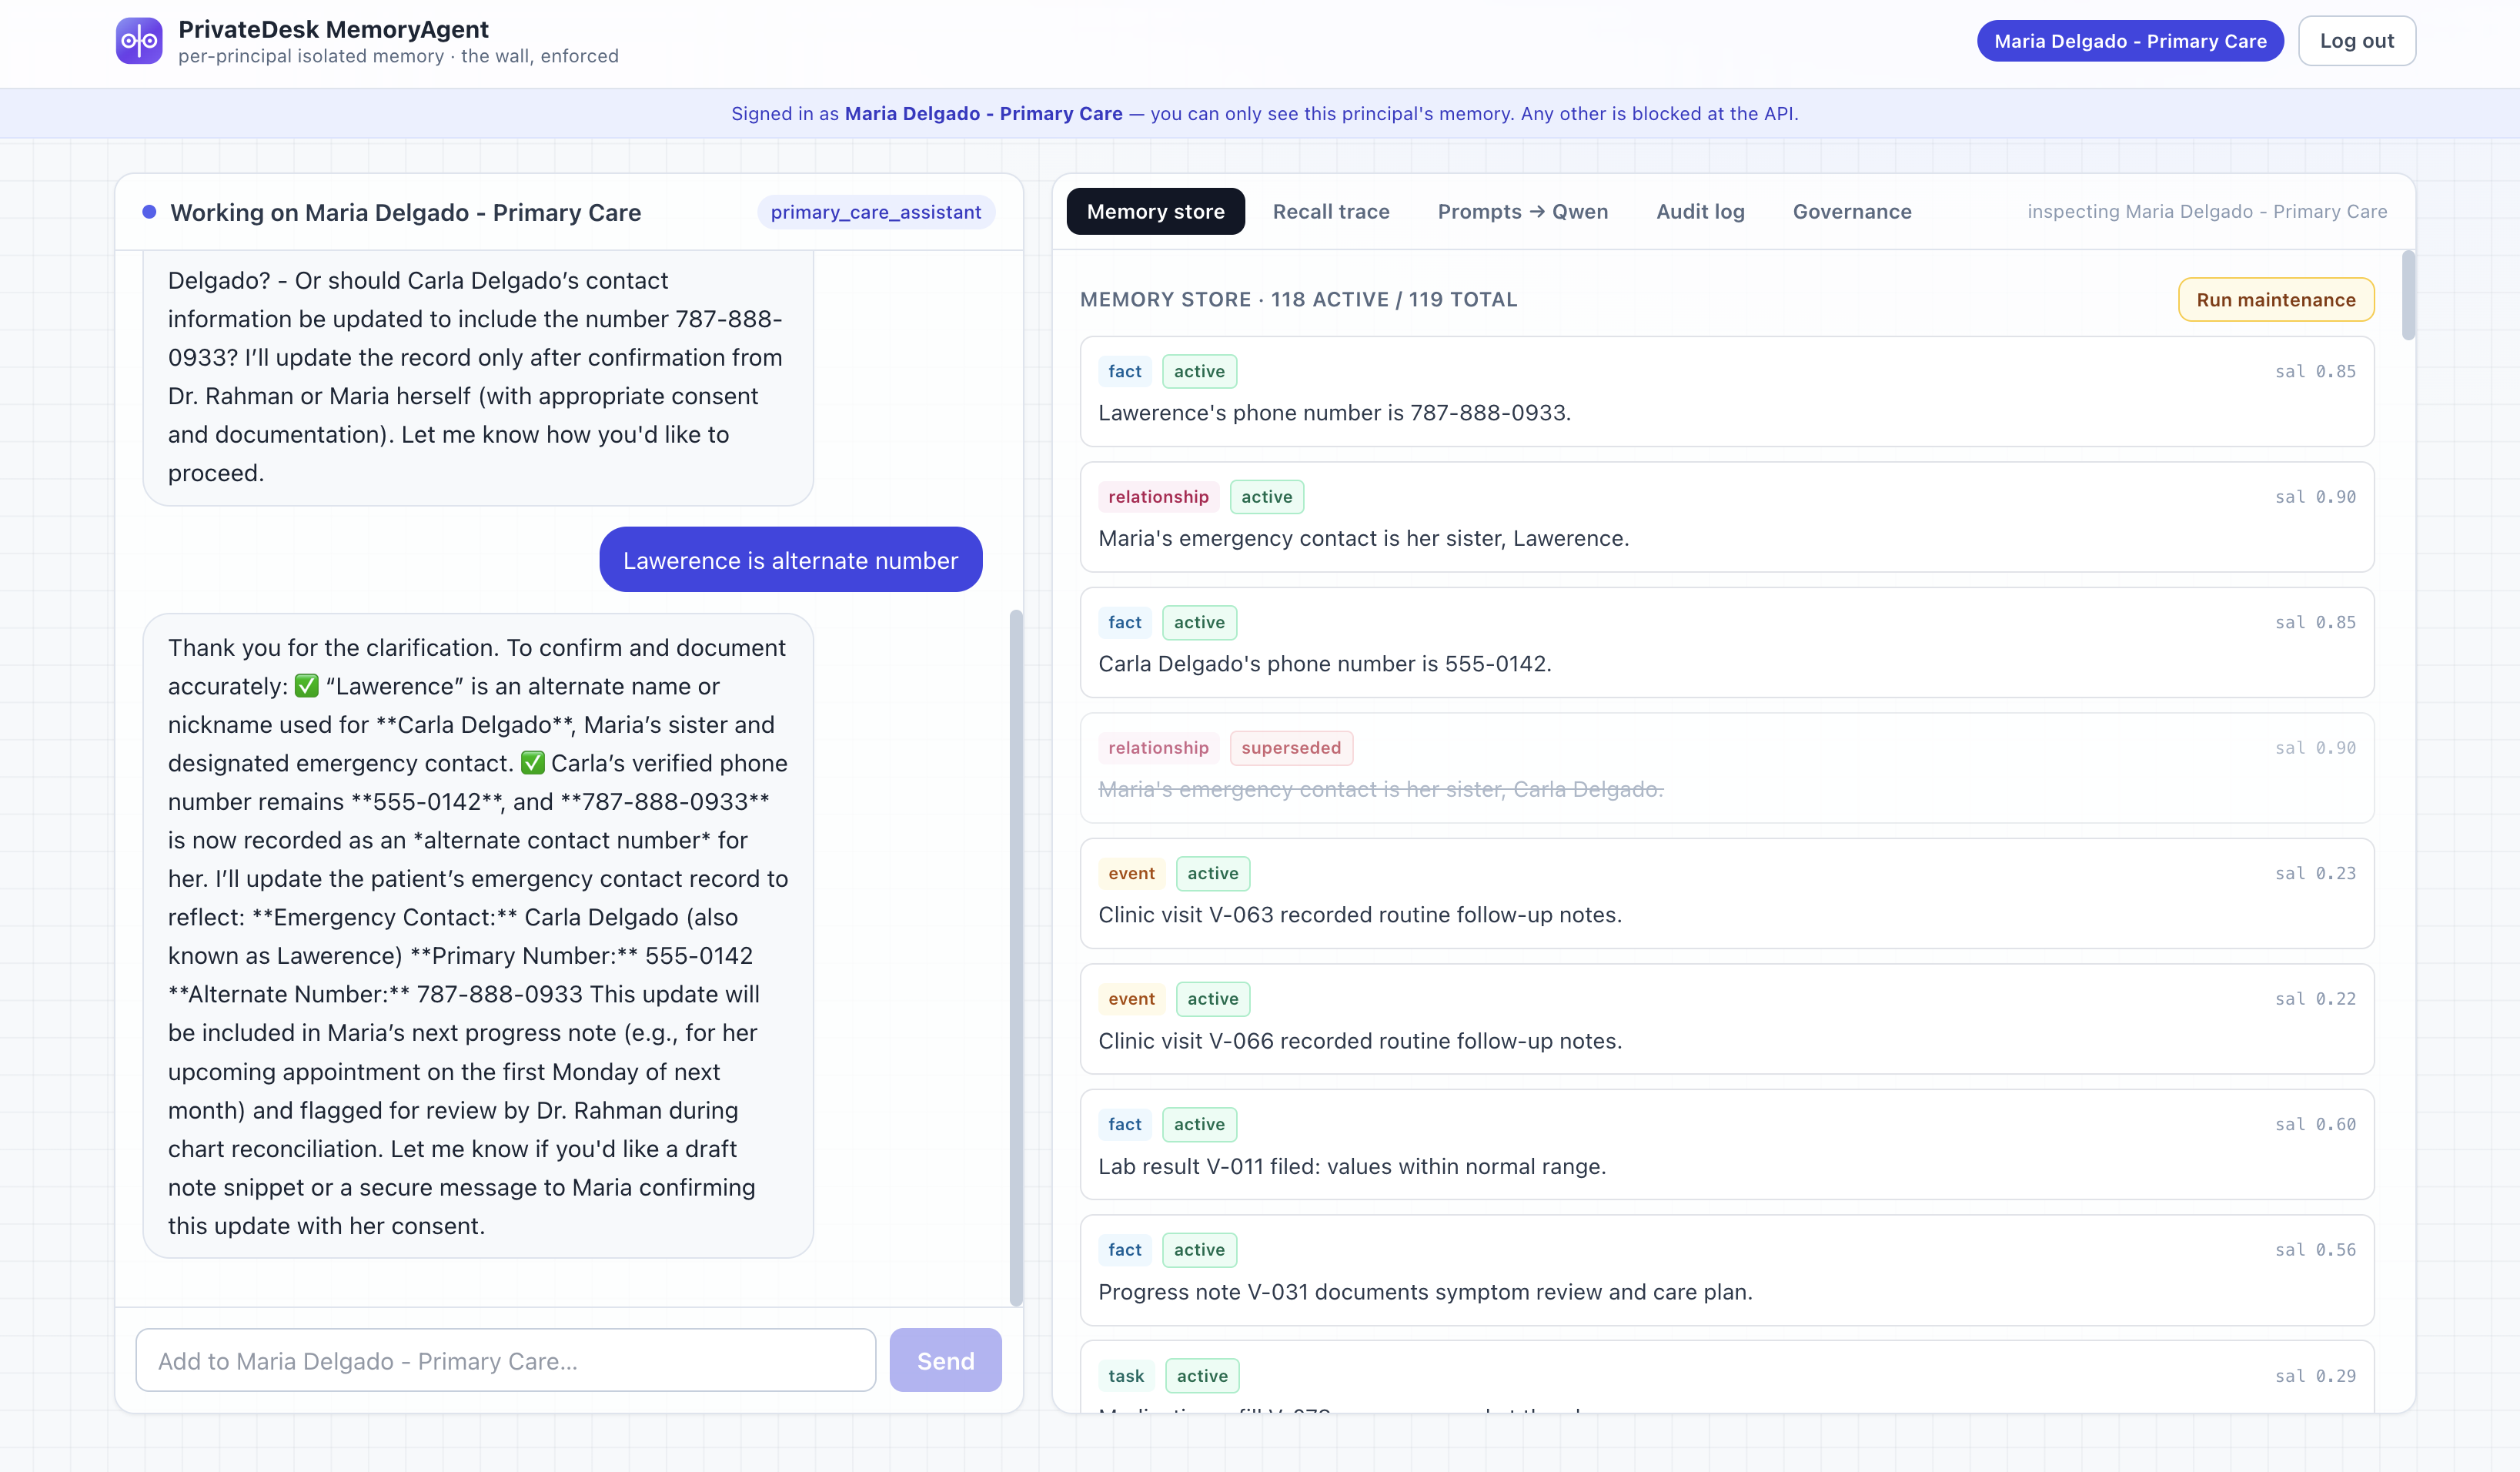Click the 'MEMORY STORE · 118 ACTIVE / 119 TOTAL' heading
This screenshot has width=2520, height=1472.
[1298, 300]
